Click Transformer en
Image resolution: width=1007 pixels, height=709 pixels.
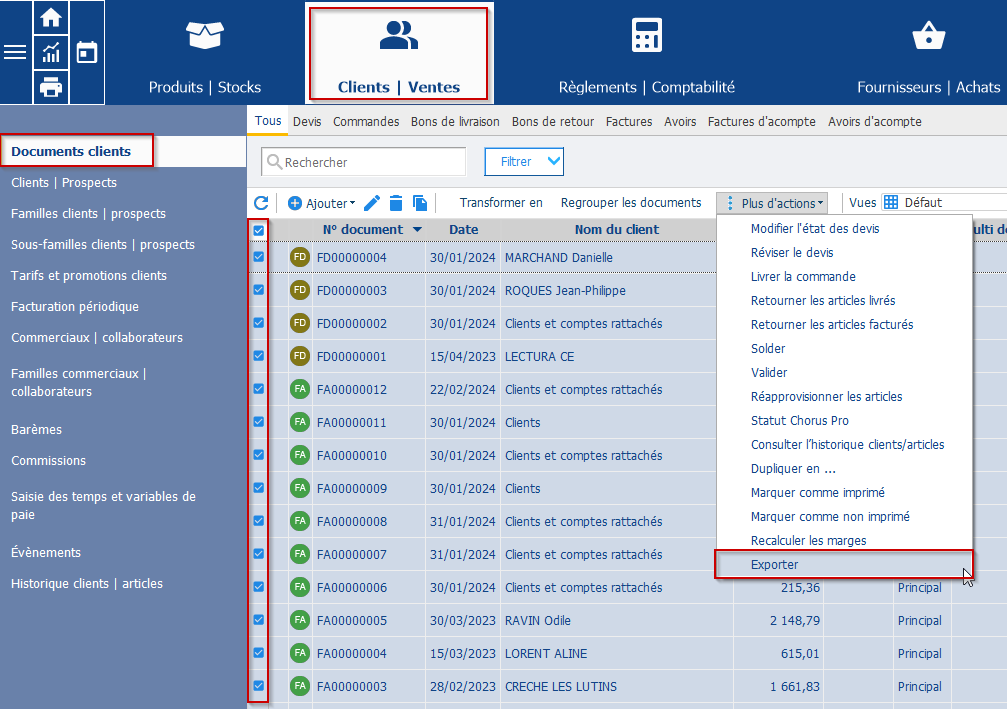pos(503,202)
